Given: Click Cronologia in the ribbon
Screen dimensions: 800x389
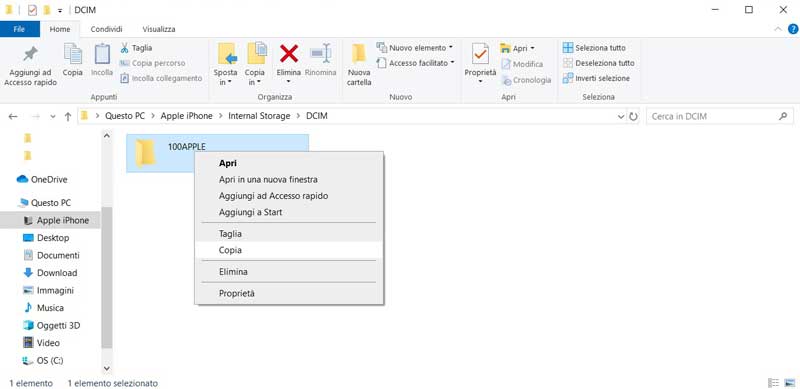Looking at the screenshot, I should tap(526, 80).
